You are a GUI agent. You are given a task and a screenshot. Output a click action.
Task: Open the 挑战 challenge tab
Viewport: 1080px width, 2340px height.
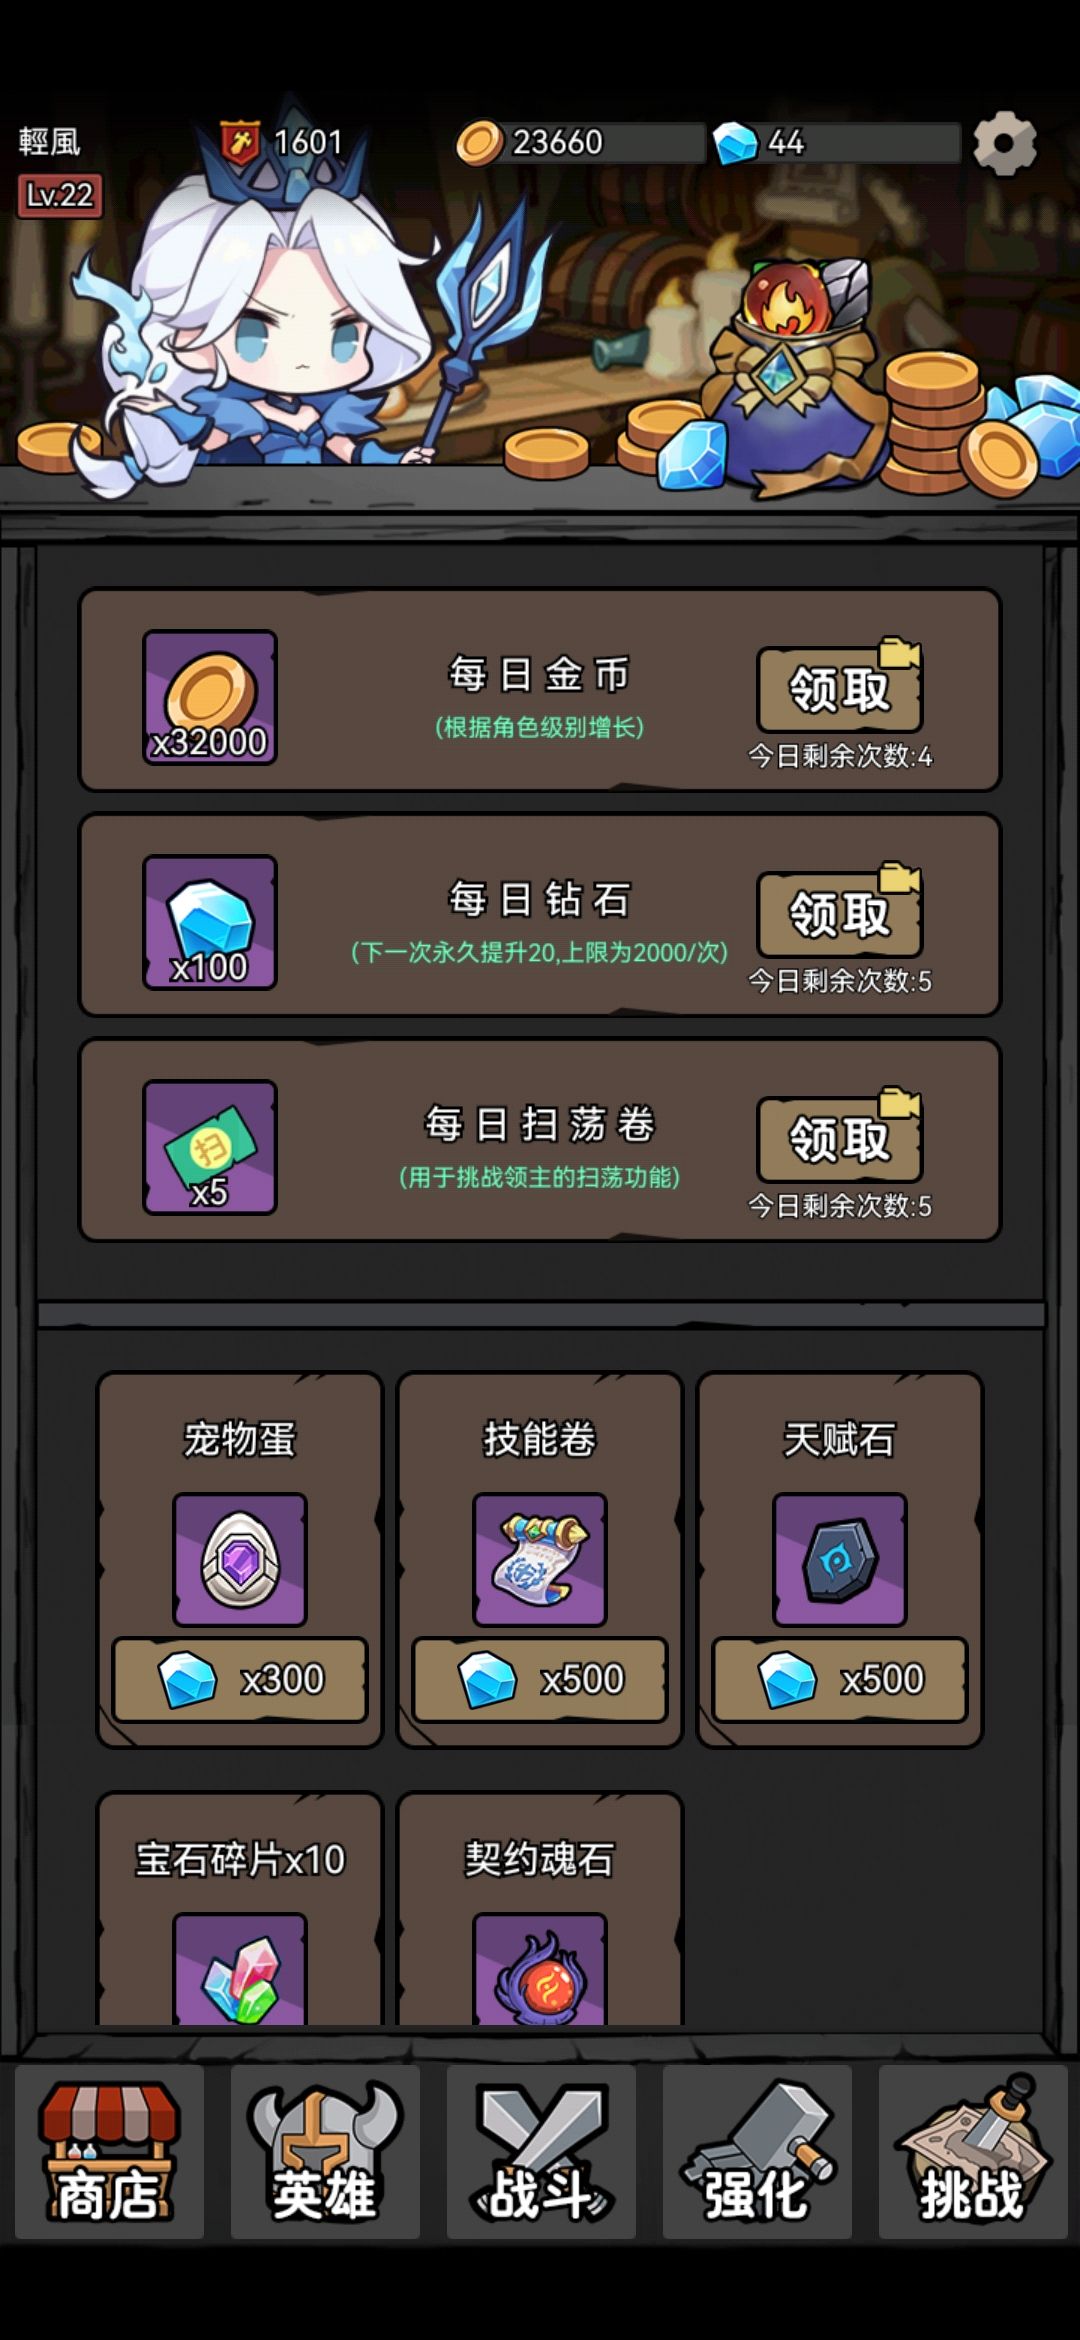tap(973, 2151)
